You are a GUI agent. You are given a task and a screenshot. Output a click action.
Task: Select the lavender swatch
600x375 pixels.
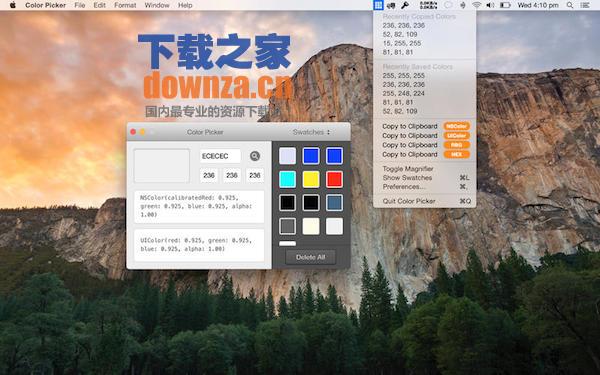[x=287, y=156]
